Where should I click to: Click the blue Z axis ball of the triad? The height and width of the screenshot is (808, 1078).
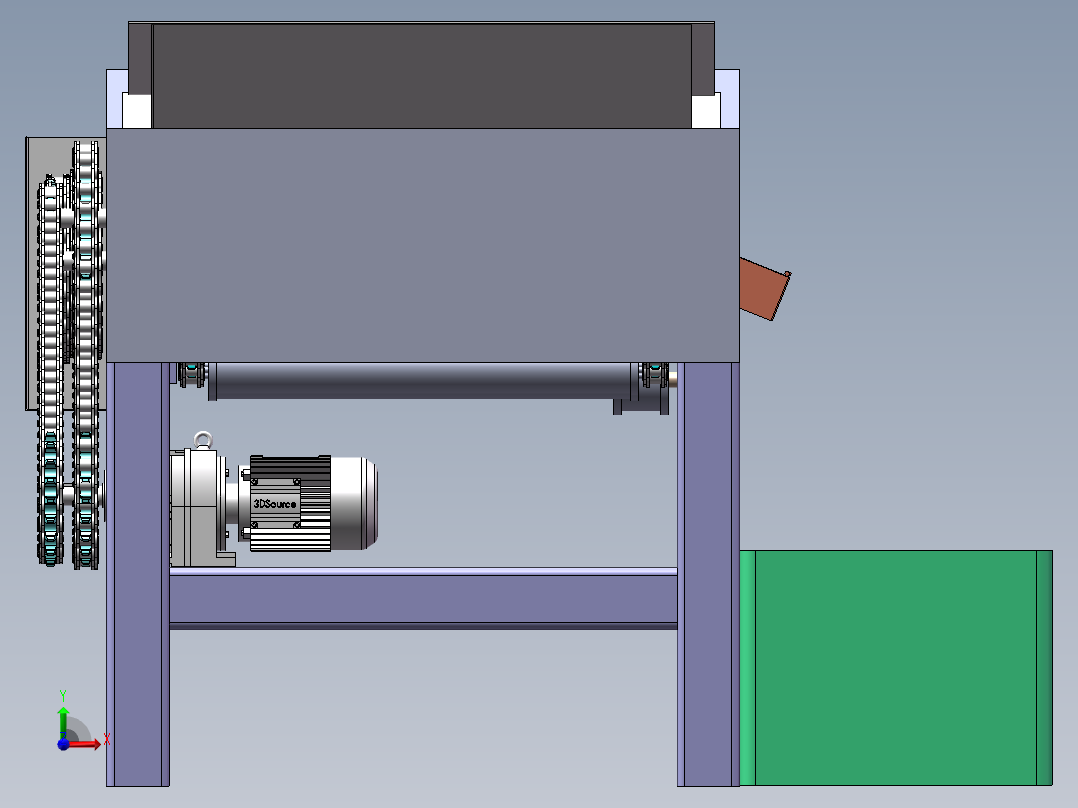[x=63, y=744]
